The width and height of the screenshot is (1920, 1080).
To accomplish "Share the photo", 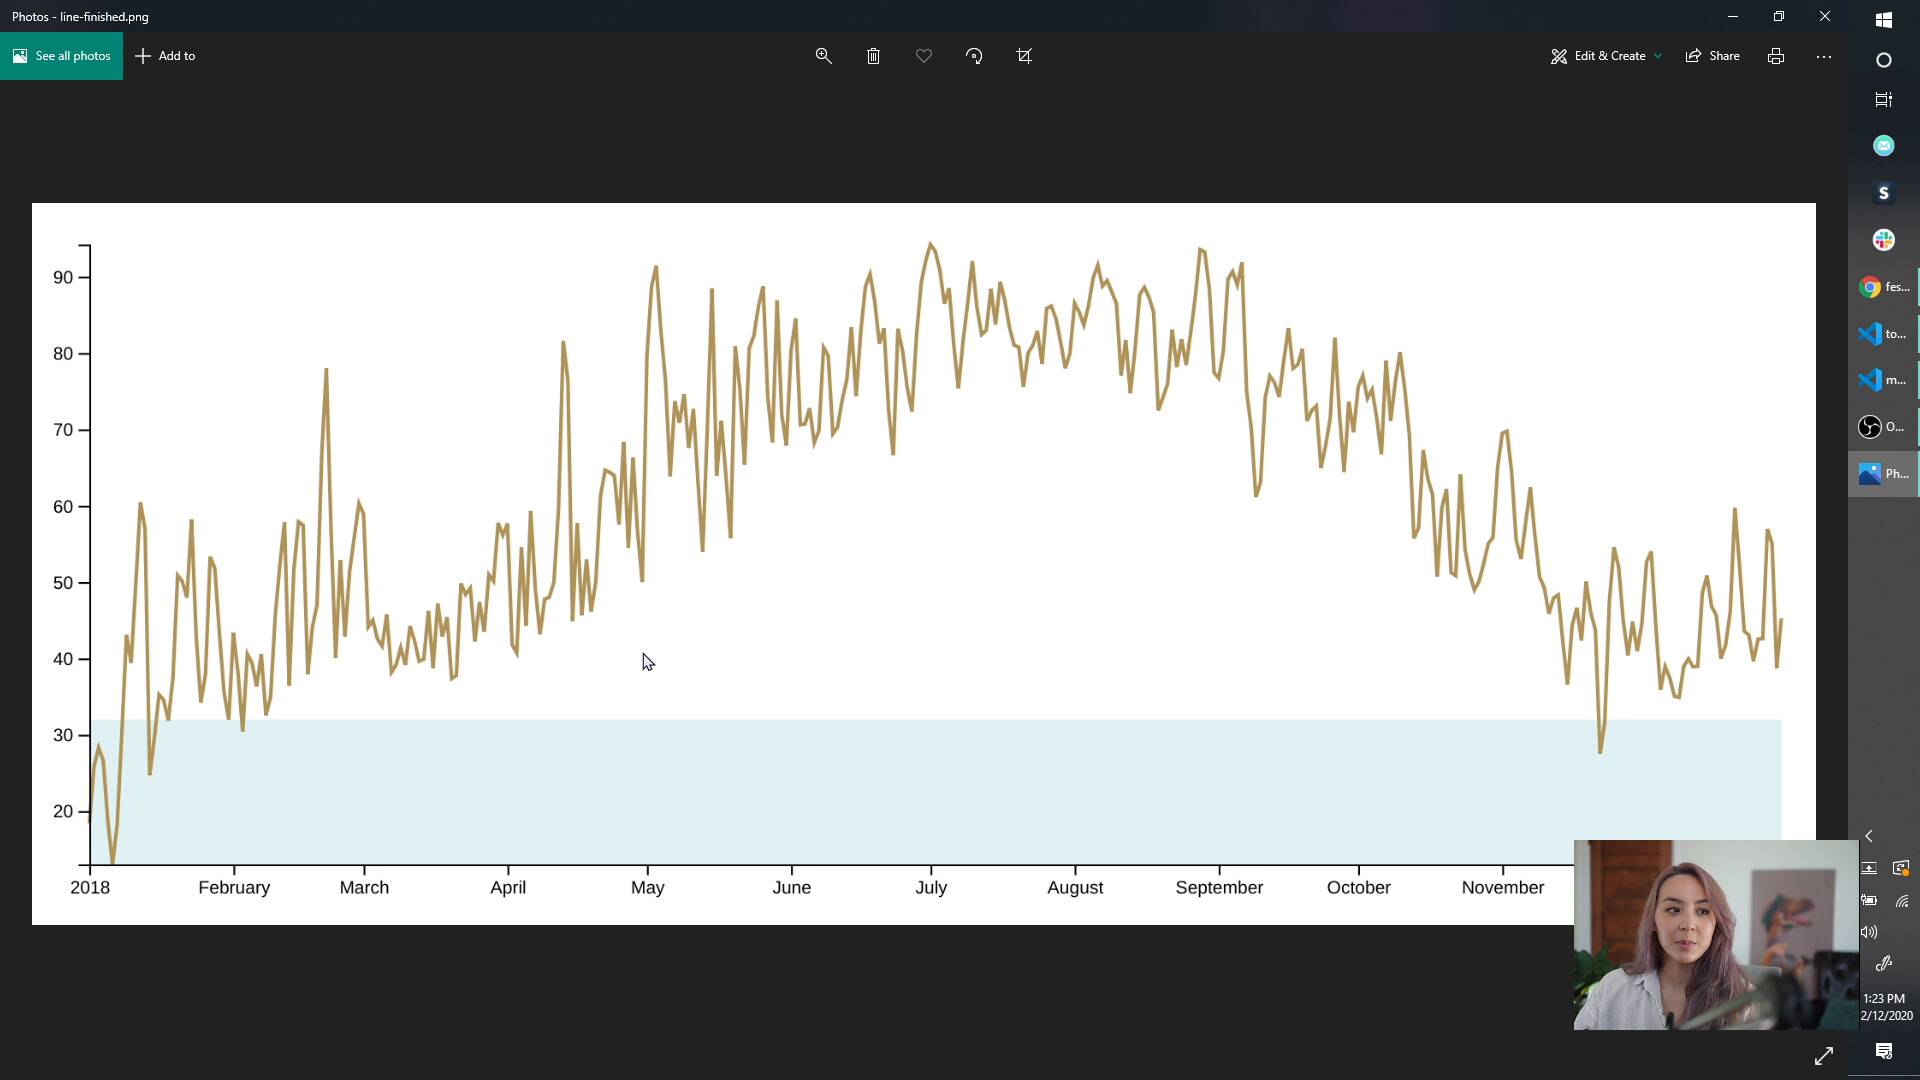I will 1711,56.
